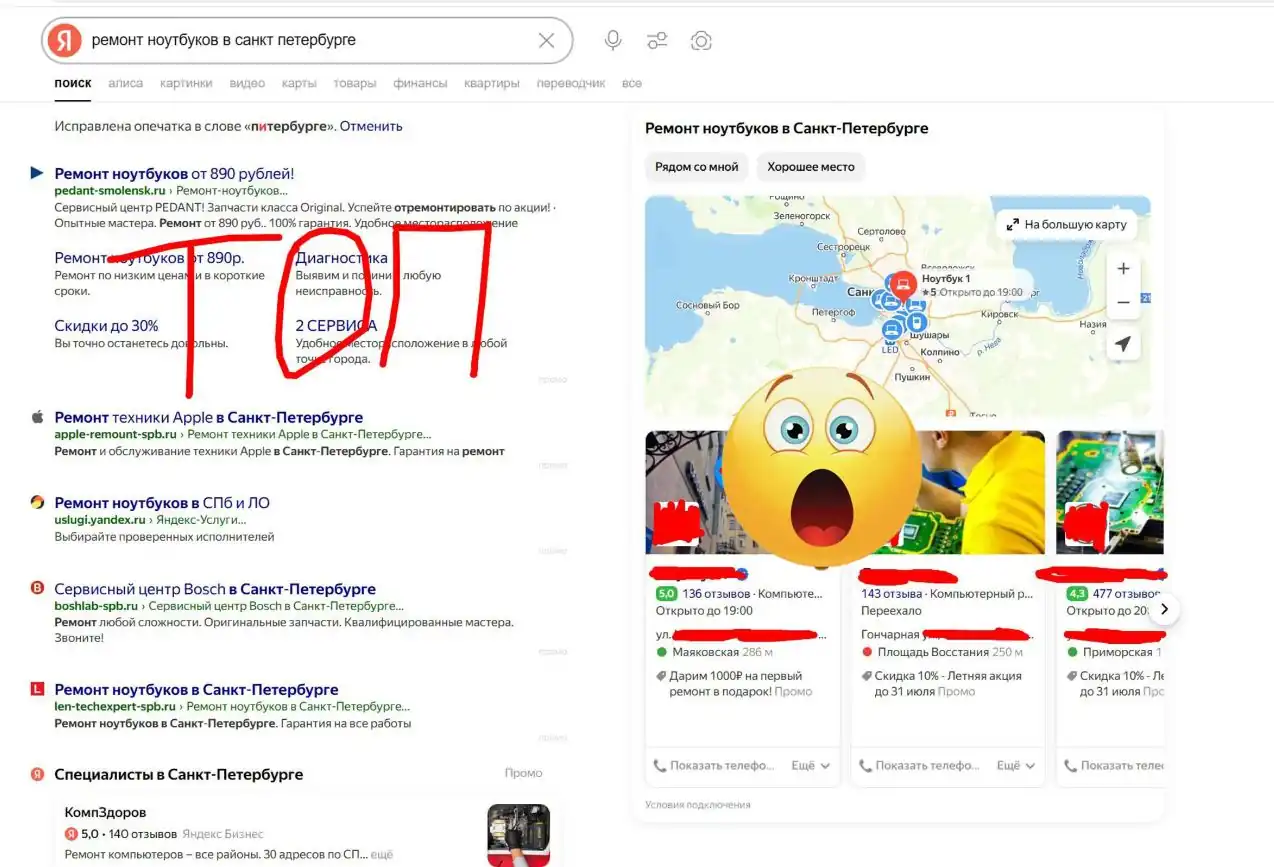Start voice search with microphone icon
The image size is (1274, 867).
click(613, 41)
